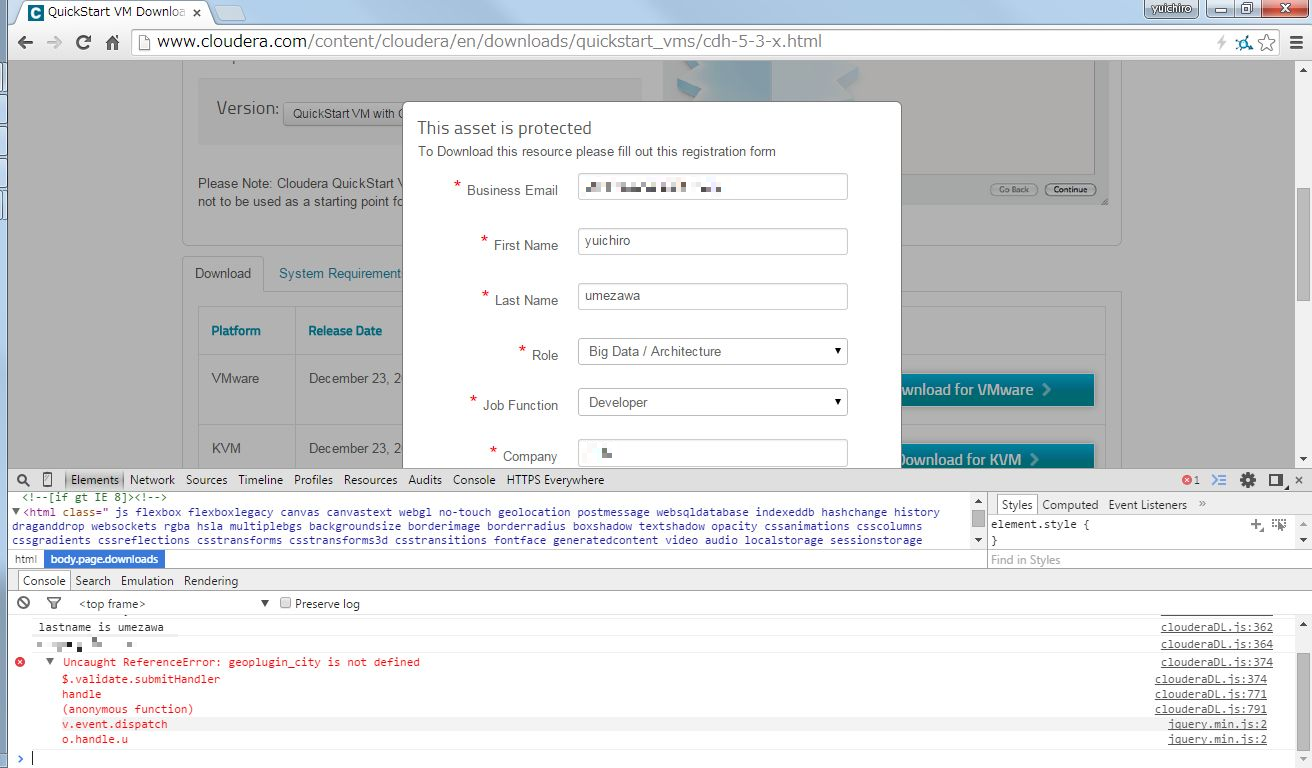Viewport: 1312px width, 768px height.
Task: Collapse the ReferenceError stack trace
Action: [49, 662]
